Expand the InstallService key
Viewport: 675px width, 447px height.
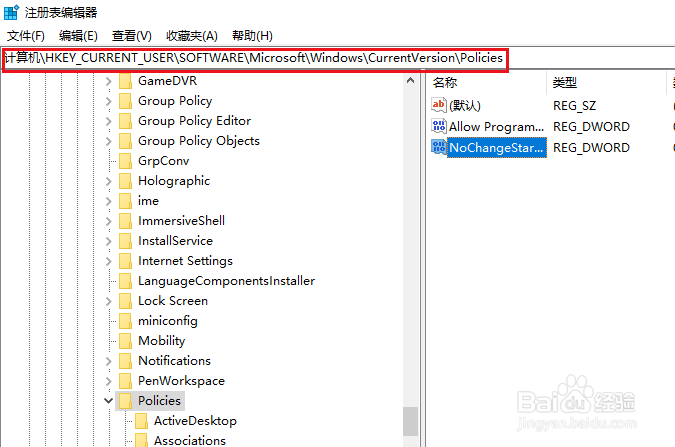(x=108, y=241)
